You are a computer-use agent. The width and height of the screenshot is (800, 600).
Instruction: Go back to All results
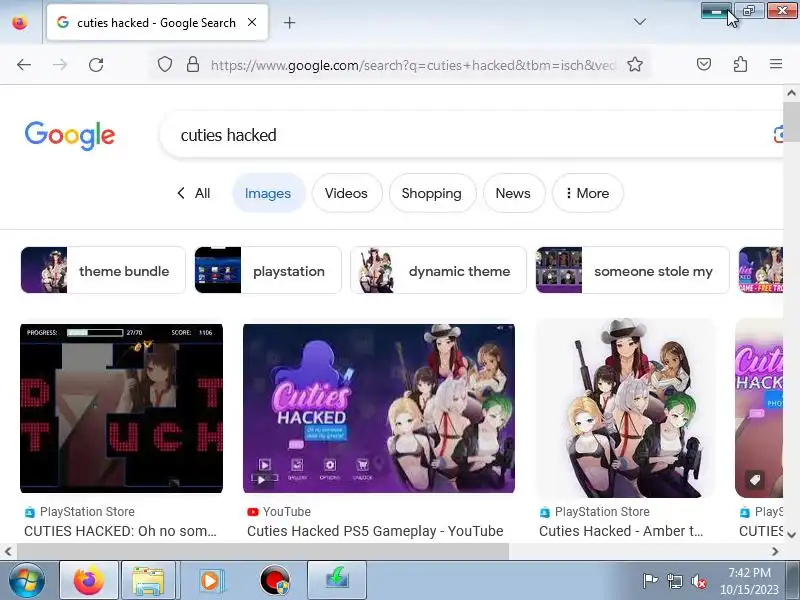point(194,193)
